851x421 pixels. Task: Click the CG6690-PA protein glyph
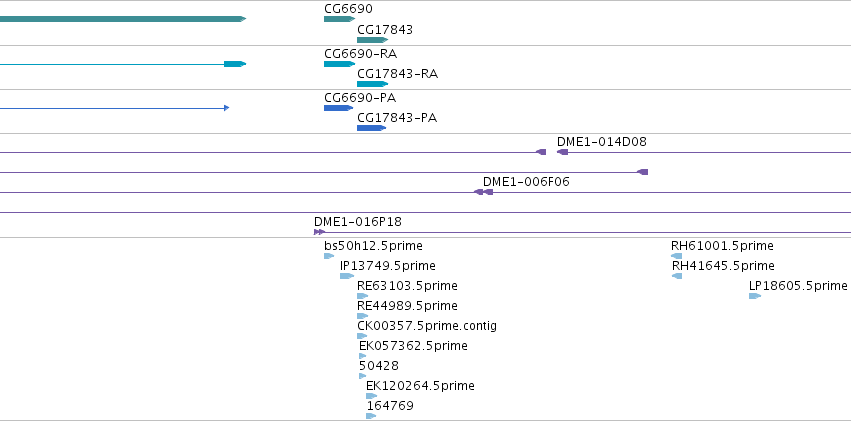pyautogui.click(x=338, y=107)
